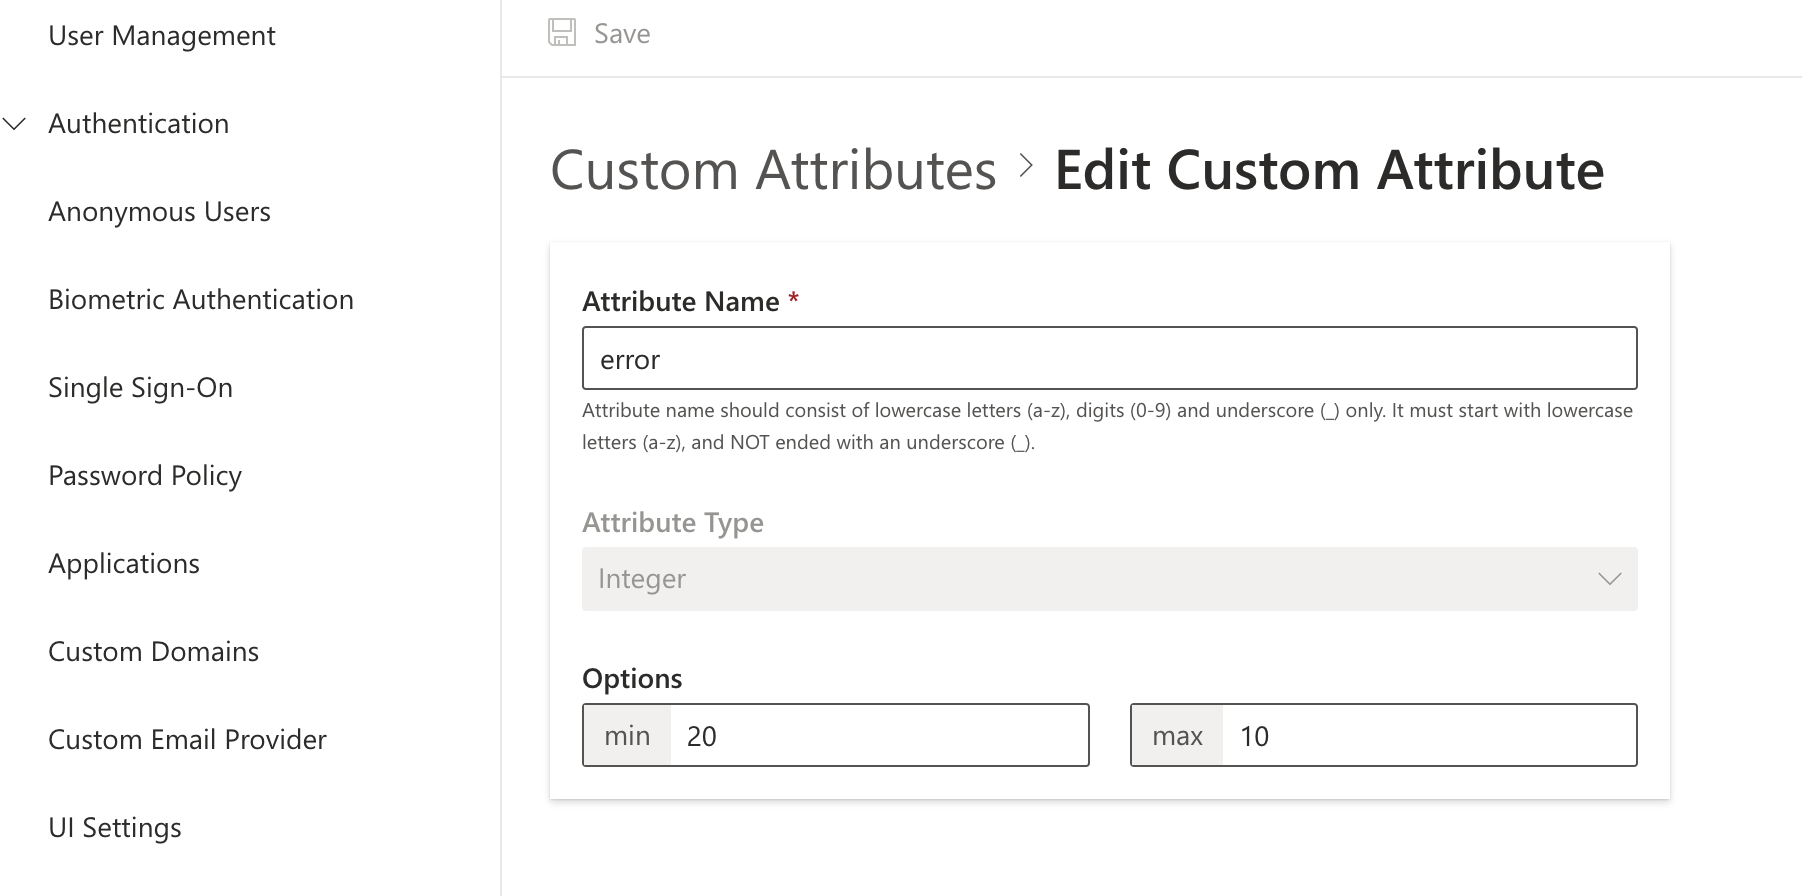
Task: Click the max value input field
Action: (1429, 736)
